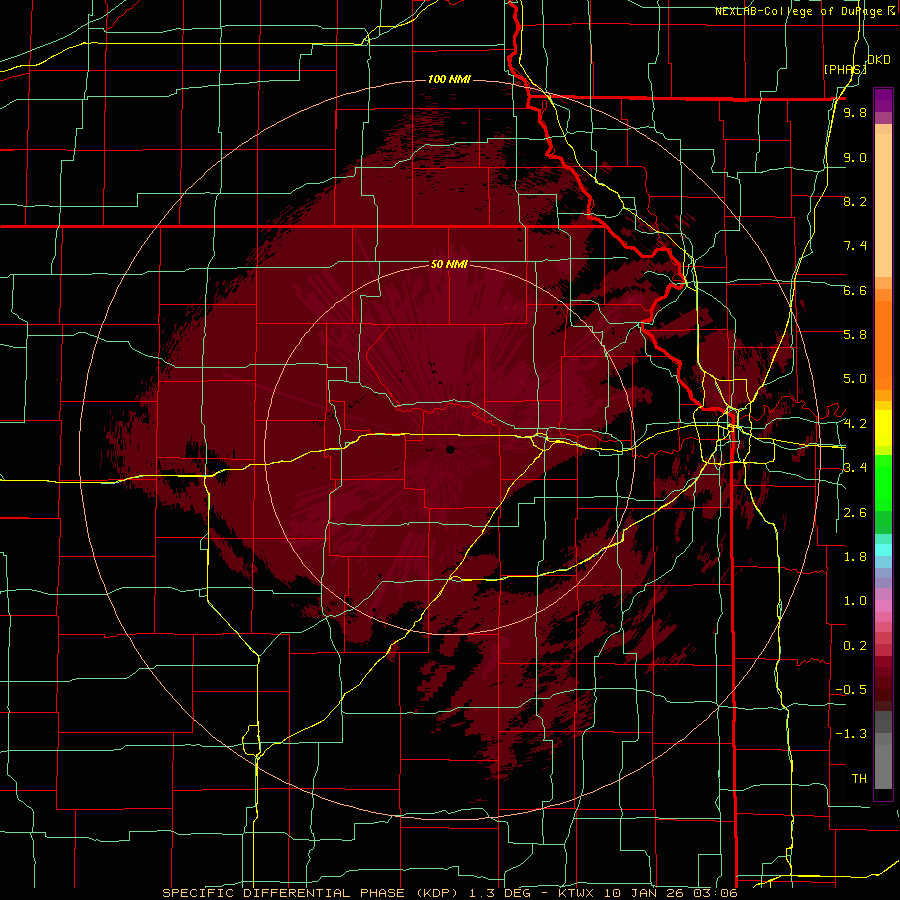Viewport: 900px width, 900px height.
Task: Click the 5.8 value on the legend
Action: point(855,335)
